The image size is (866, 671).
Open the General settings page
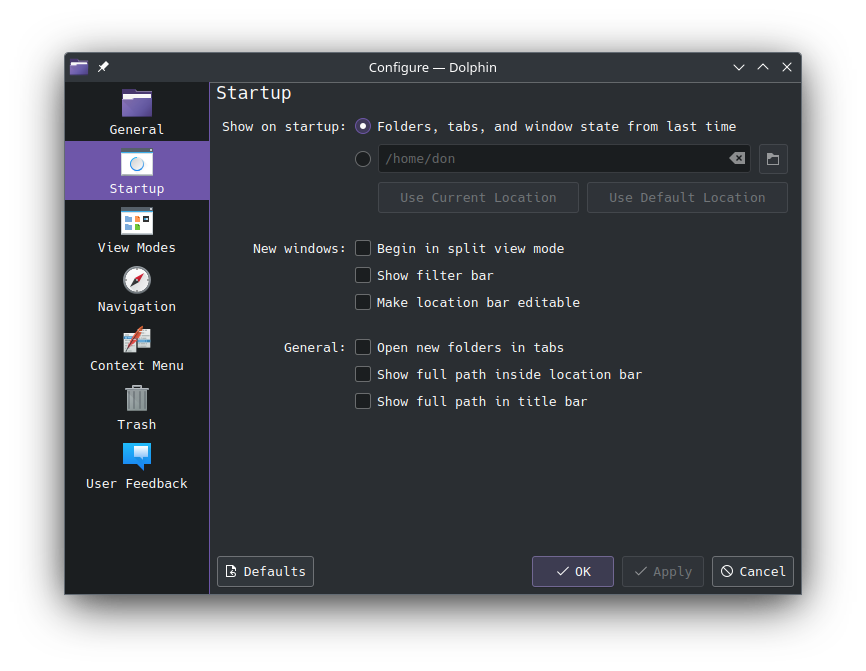coord(136,112)
